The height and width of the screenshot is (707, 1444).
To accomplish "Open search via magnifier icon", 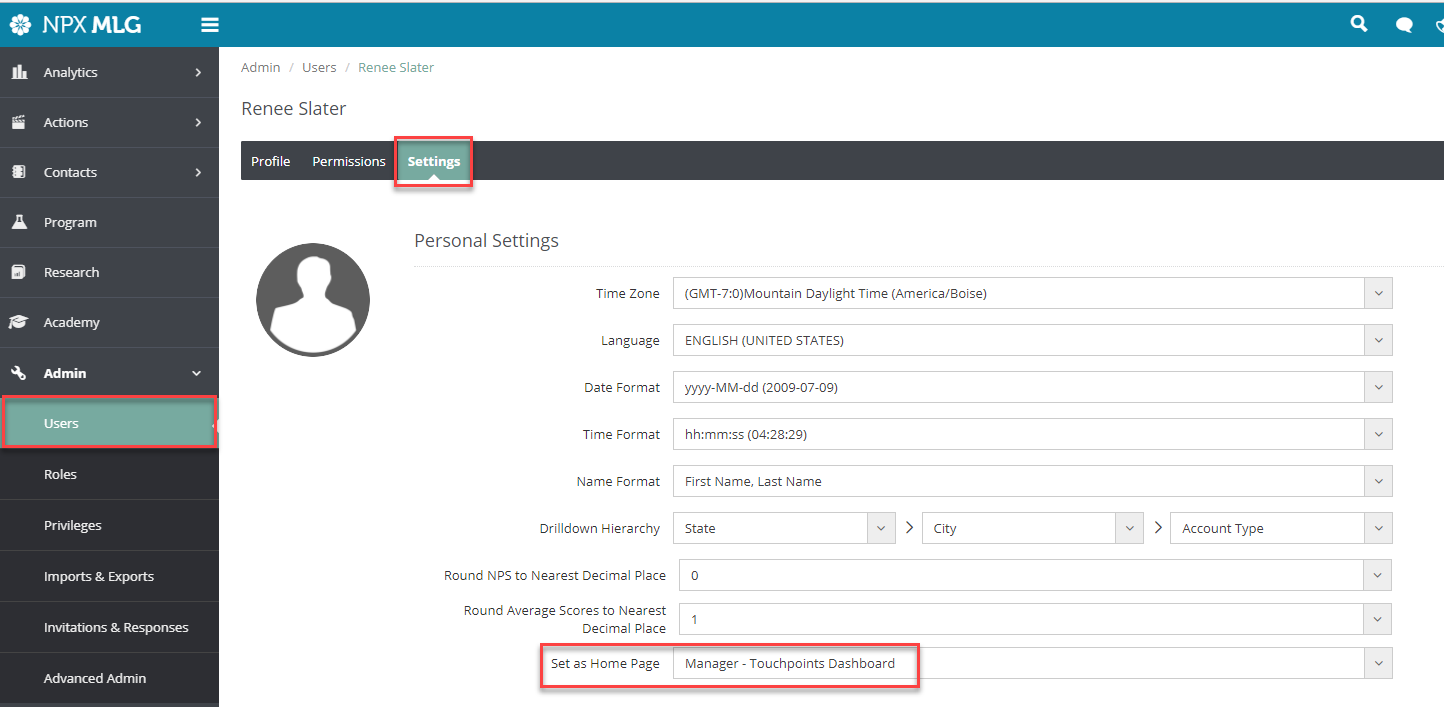I will coord(1358,24).
